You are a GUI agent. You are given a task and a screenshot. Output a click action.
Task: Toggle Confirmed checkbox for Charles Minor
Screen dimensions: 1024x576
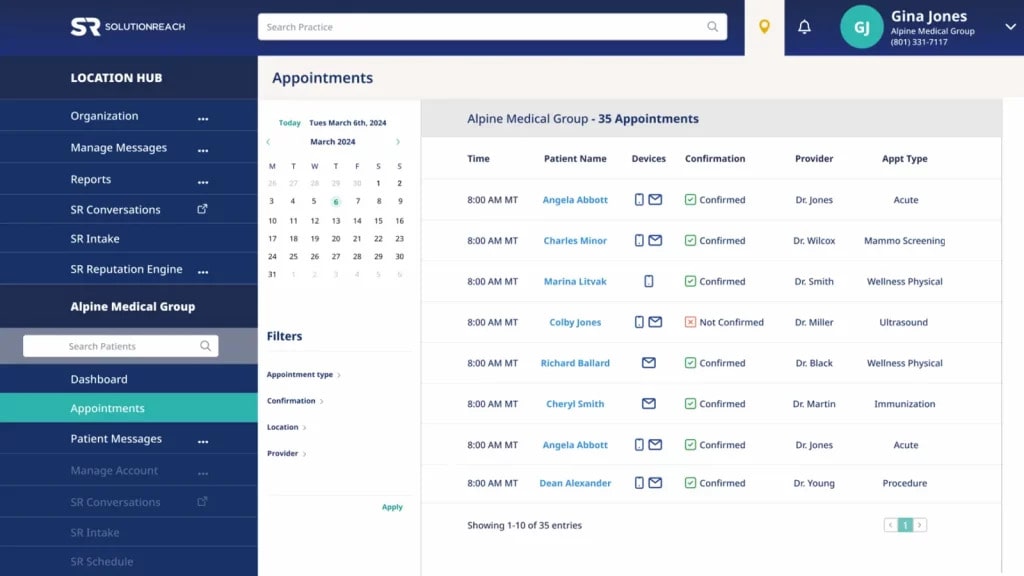[690, 241]
